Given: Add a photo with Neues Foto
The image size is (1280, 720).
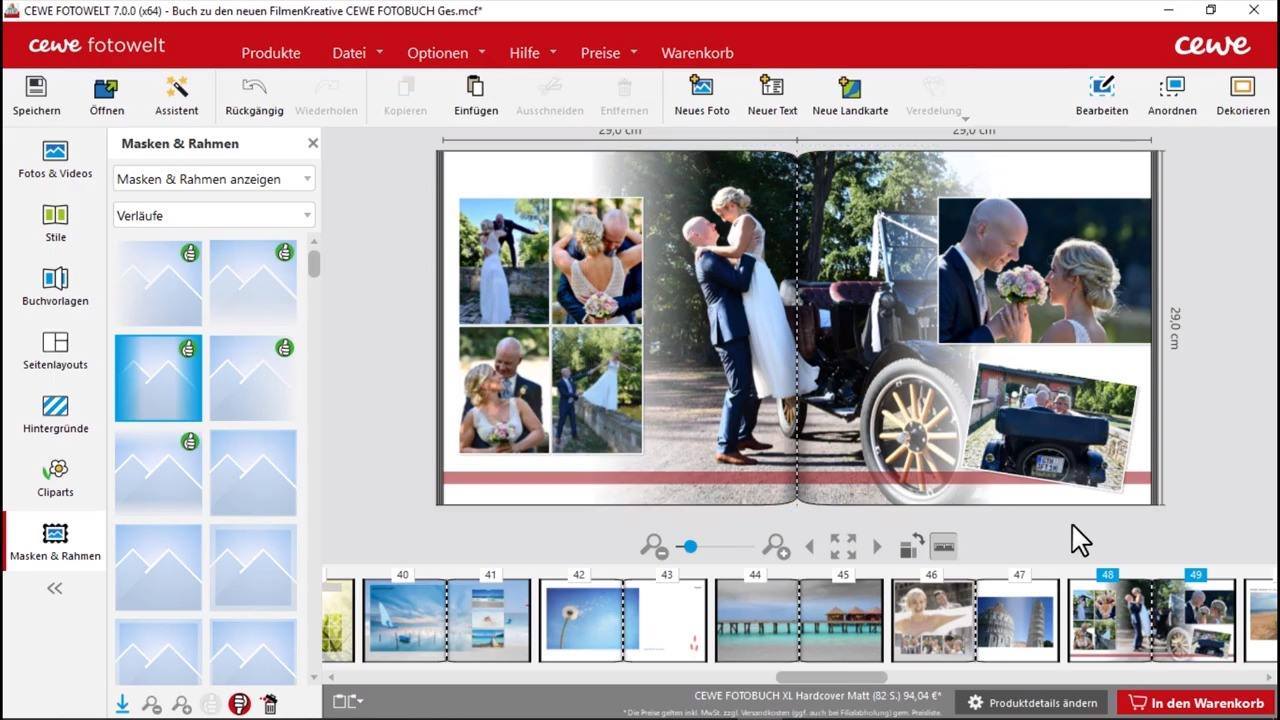Looking at the screenshot, I should click(702, 96).
